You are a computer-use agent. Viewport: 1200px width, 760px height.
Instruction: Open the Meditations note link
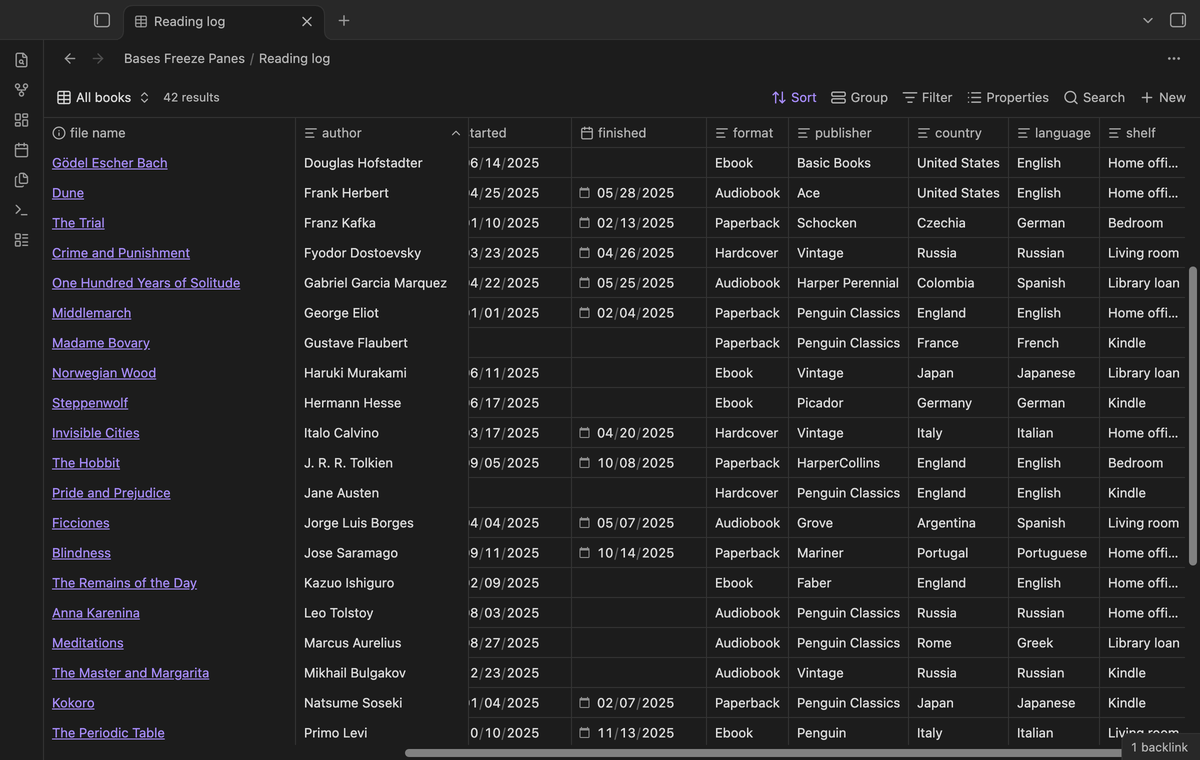coord(88,643)
